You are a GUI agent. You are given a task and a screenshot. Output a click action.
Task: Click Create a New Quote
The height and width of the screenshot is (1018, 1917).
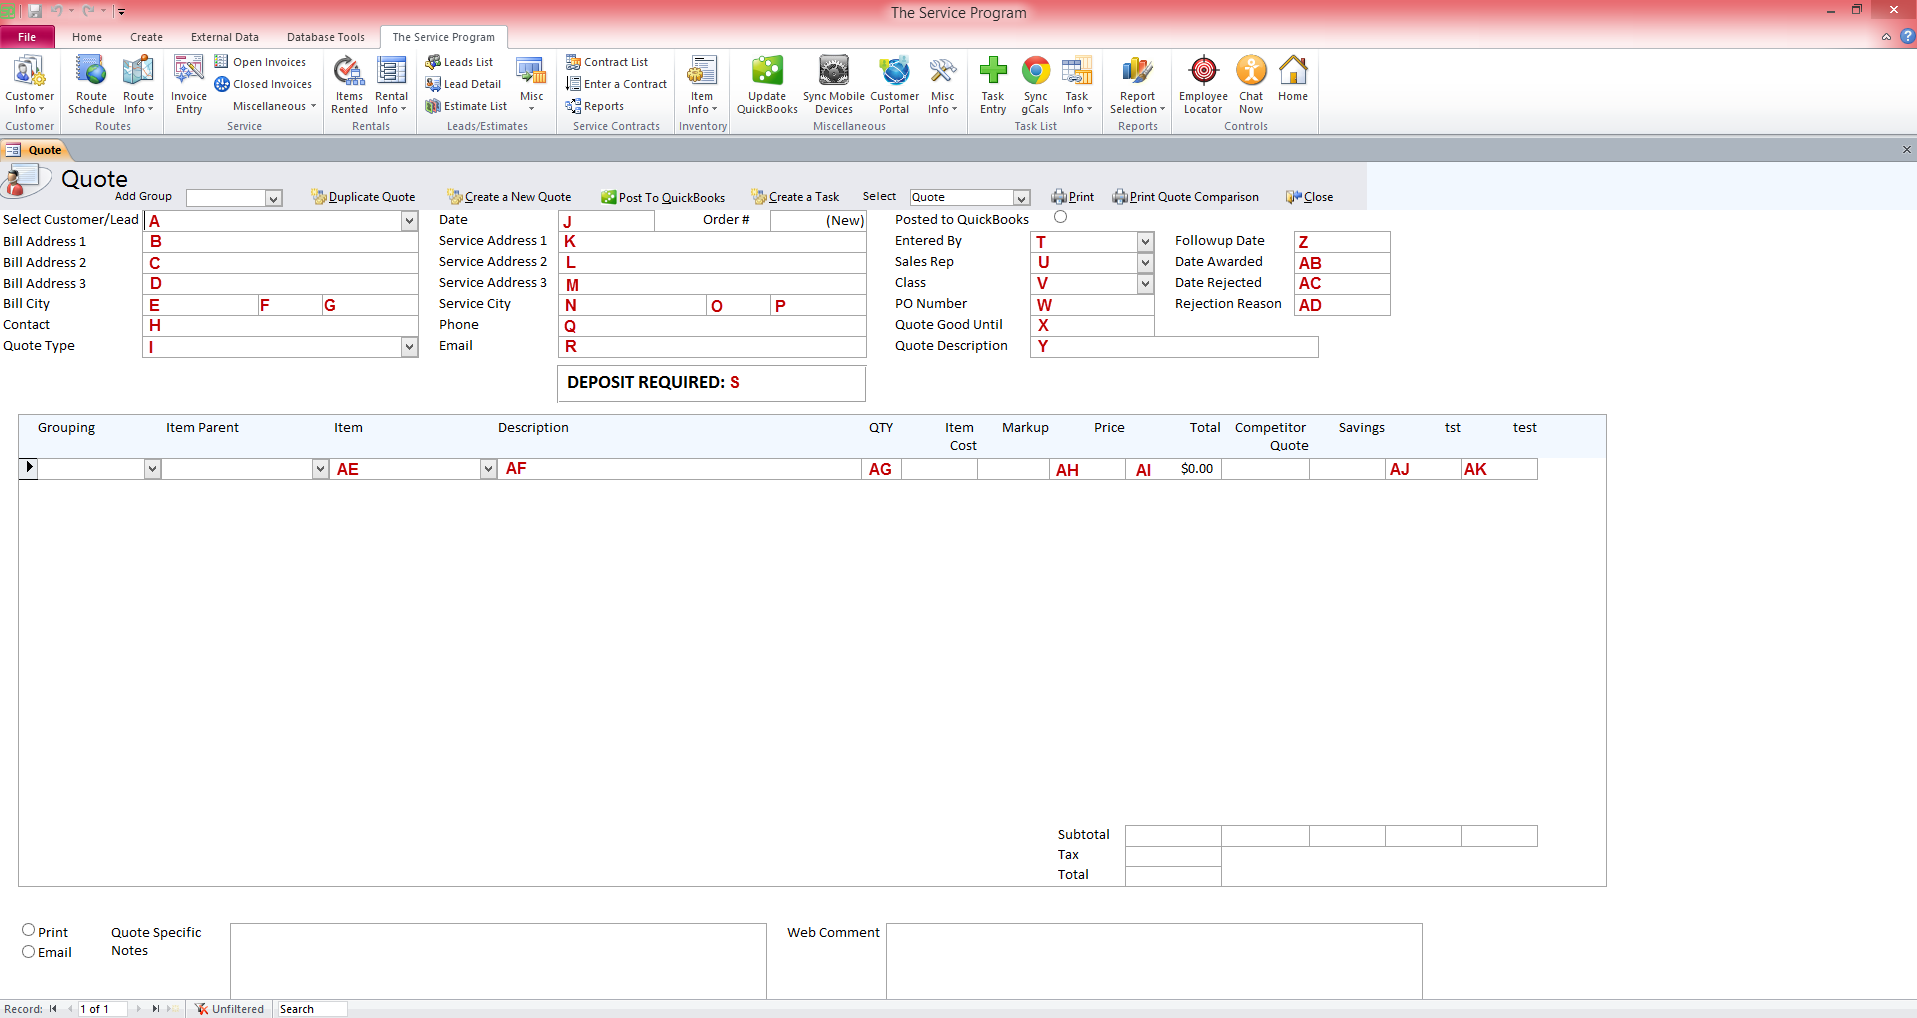(x=510, y=197)
